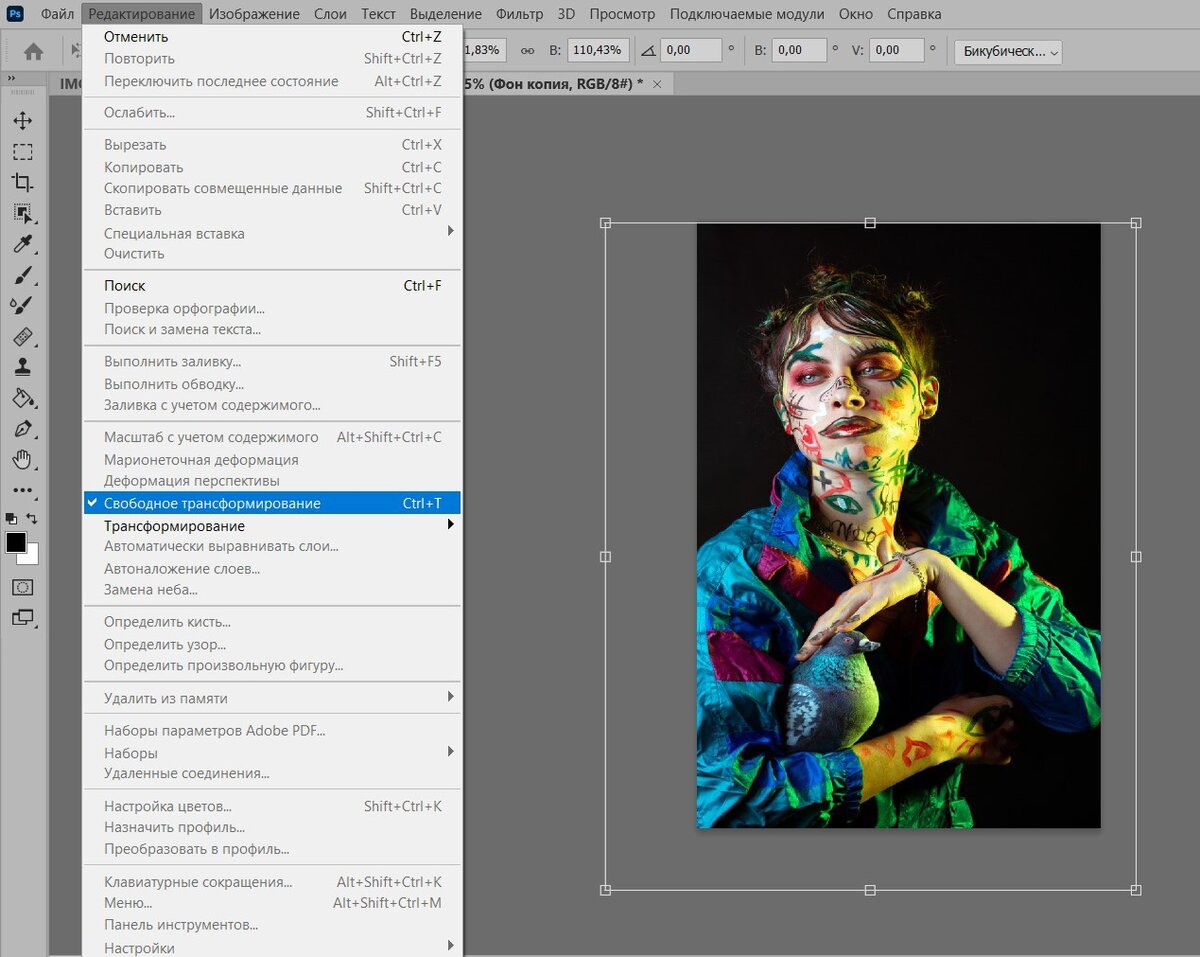
Task: Select the Paint Bucket tool
Action: pos(22,398)
